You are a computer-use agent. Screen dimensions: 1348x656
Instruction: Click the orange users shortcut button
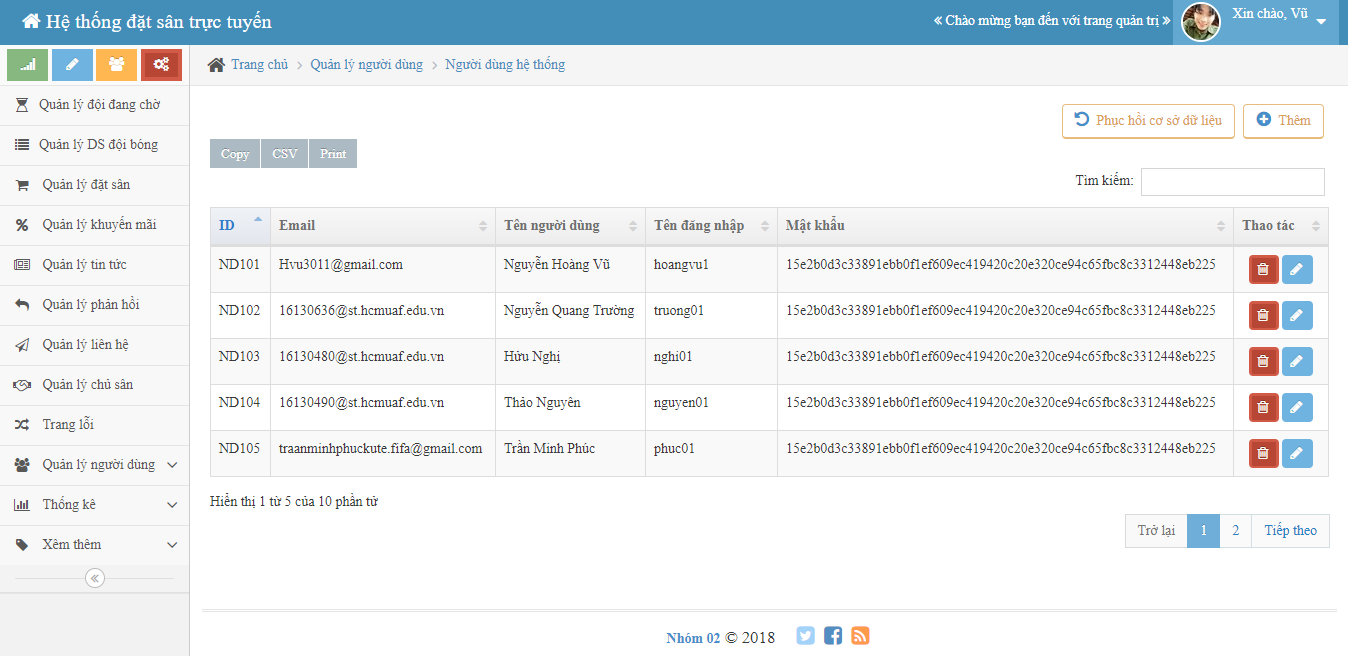(117, 65)
